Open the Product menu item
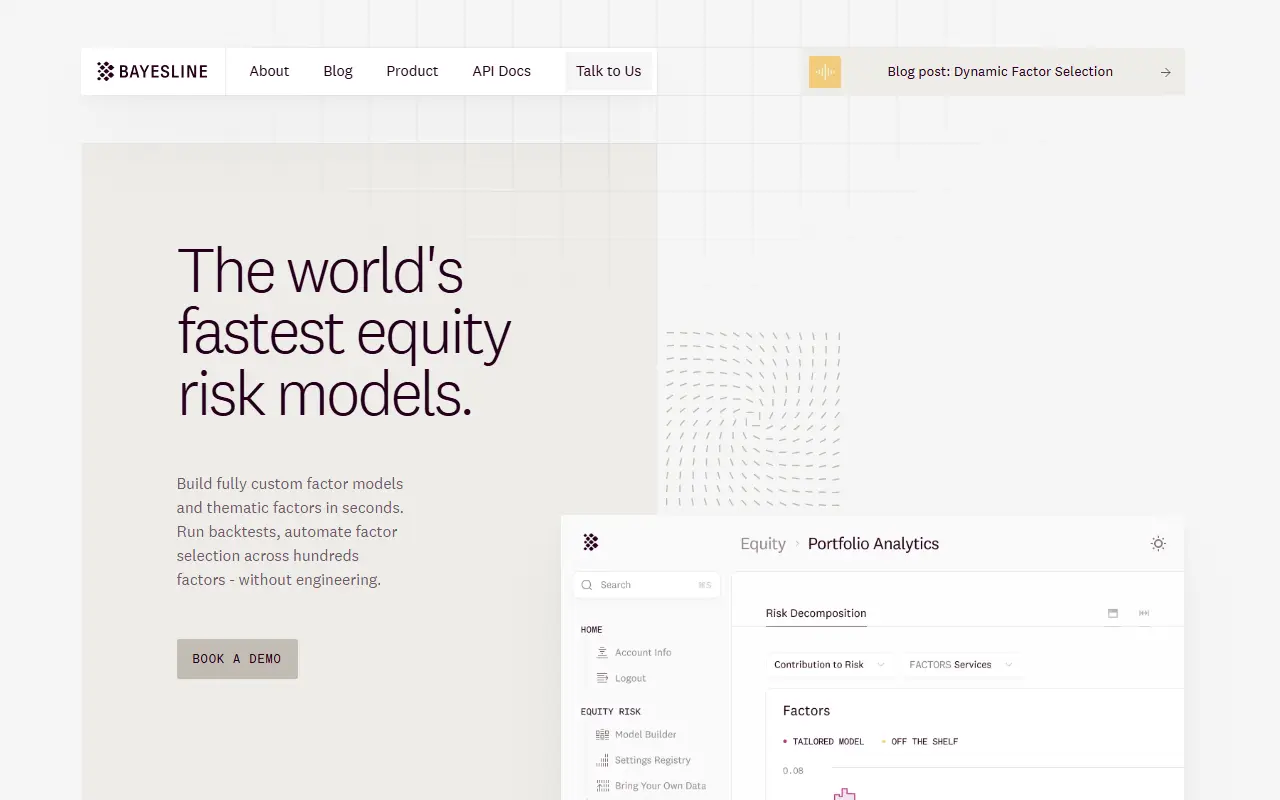 click(412, 71)
